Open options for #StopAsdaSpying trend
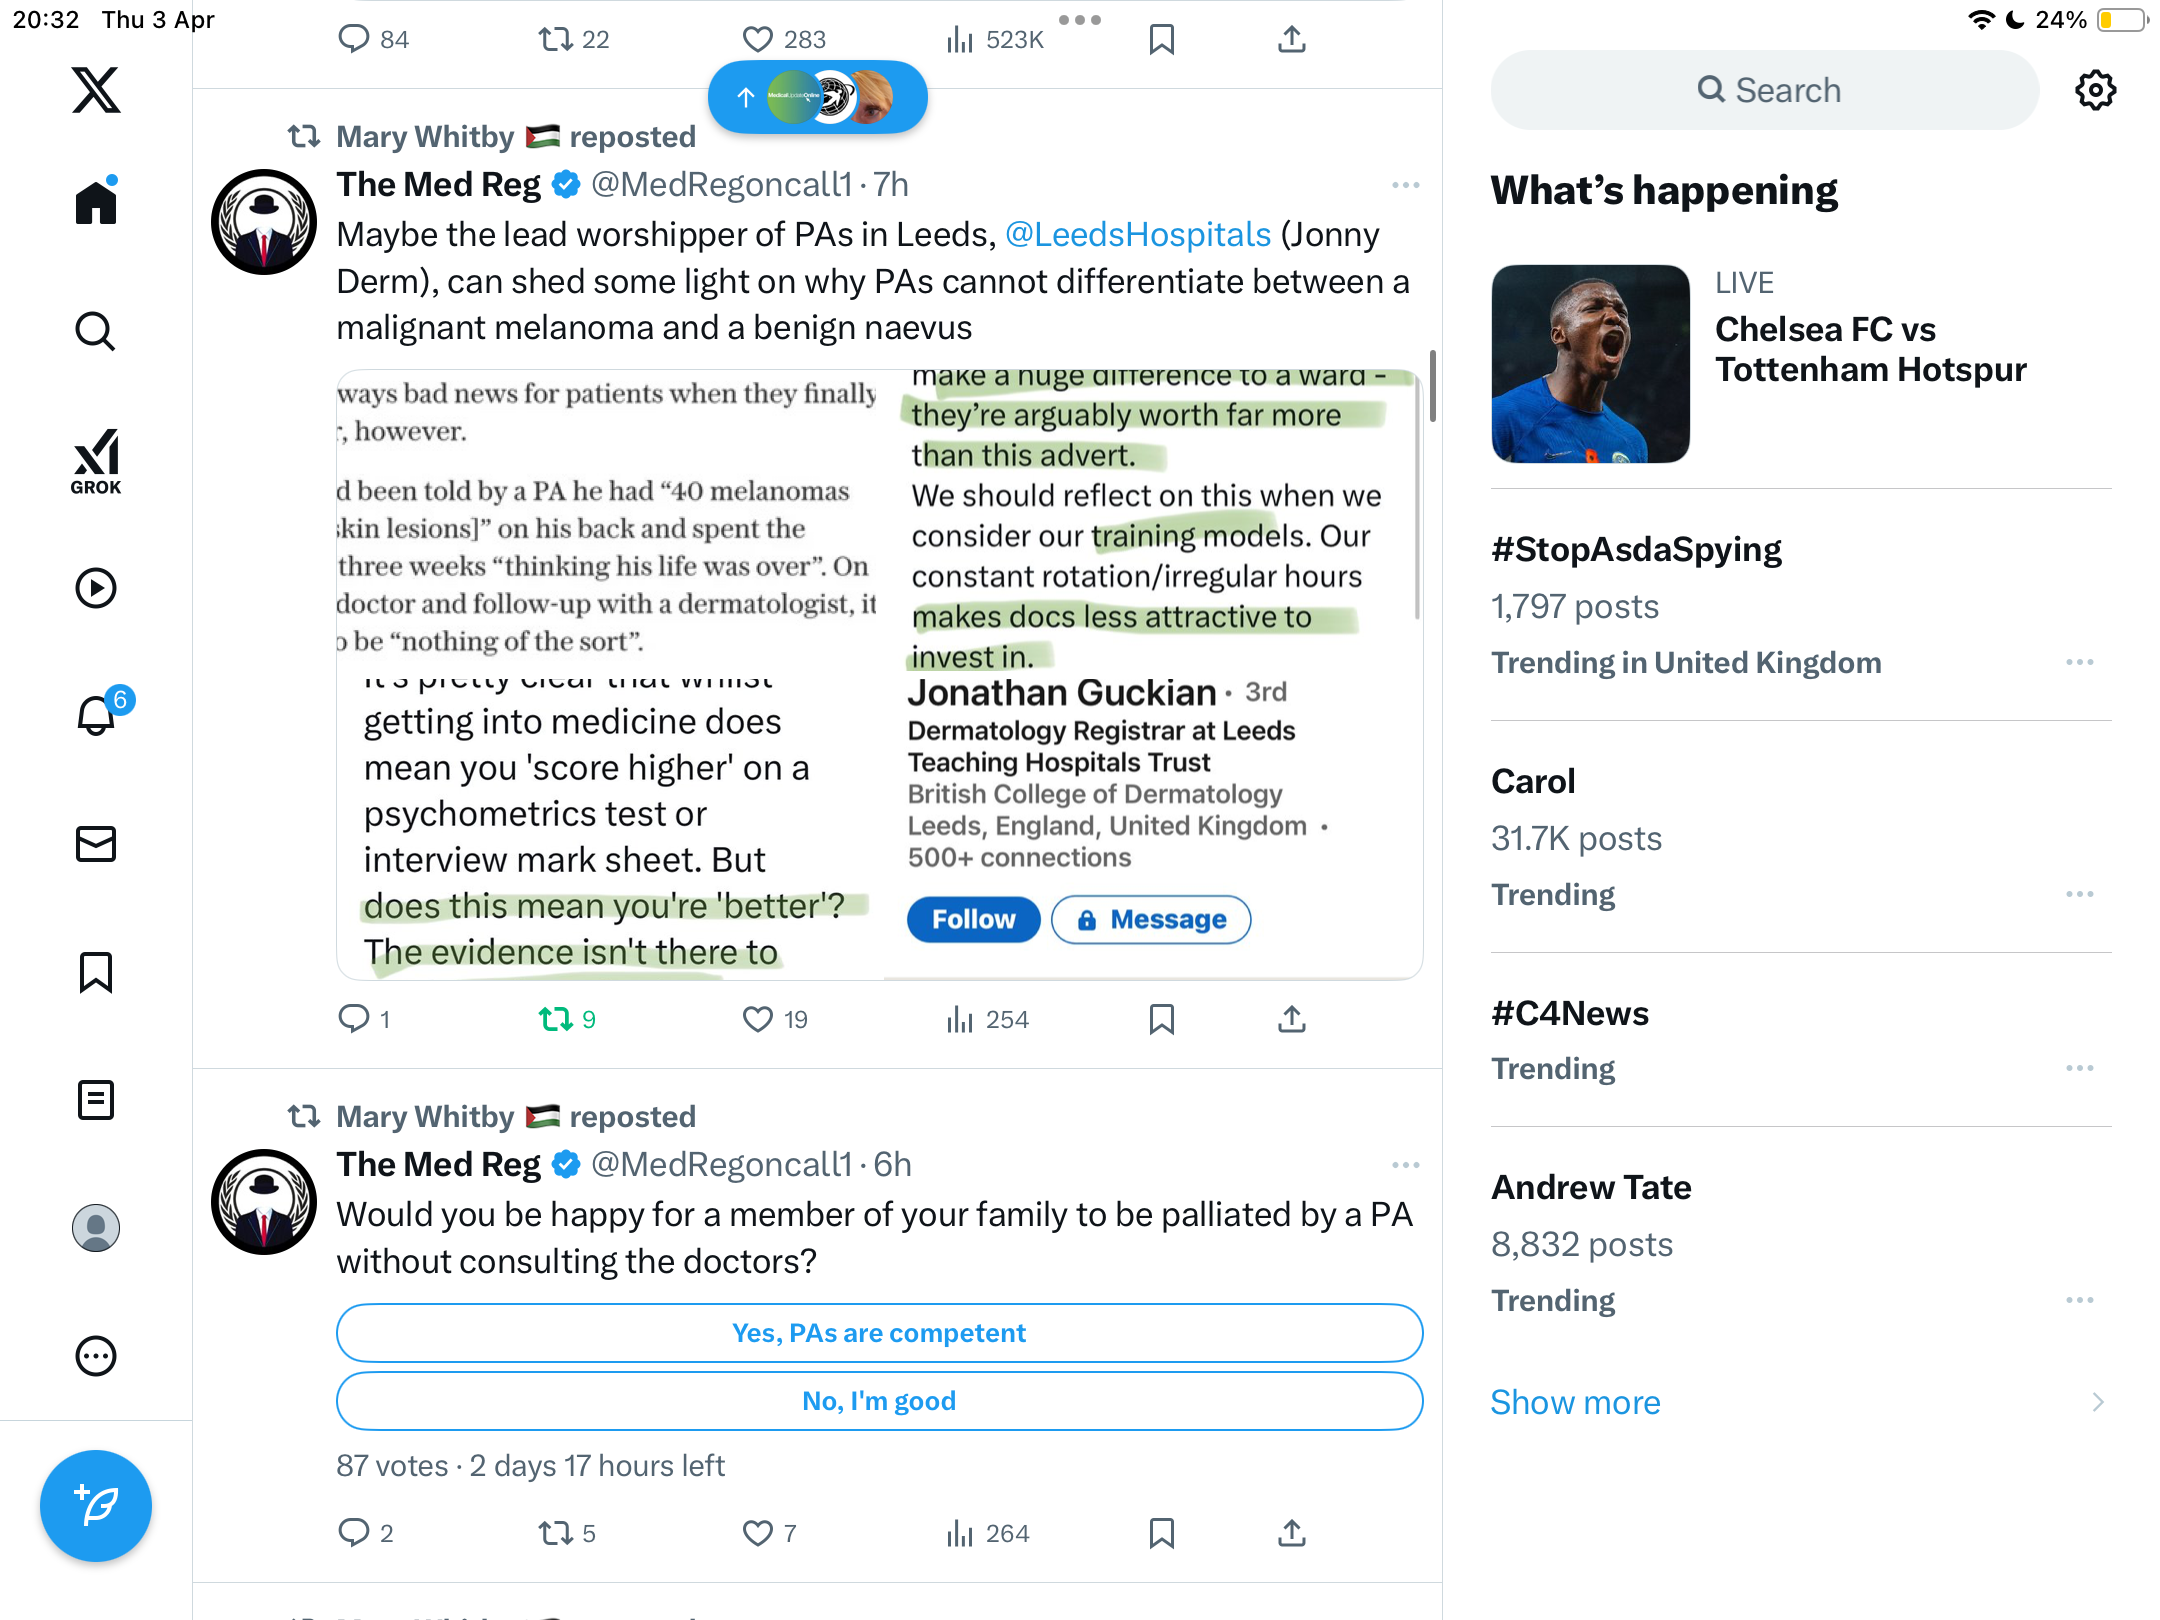The height and width of the screenshot is (1620, 2160). point(2079,662)
